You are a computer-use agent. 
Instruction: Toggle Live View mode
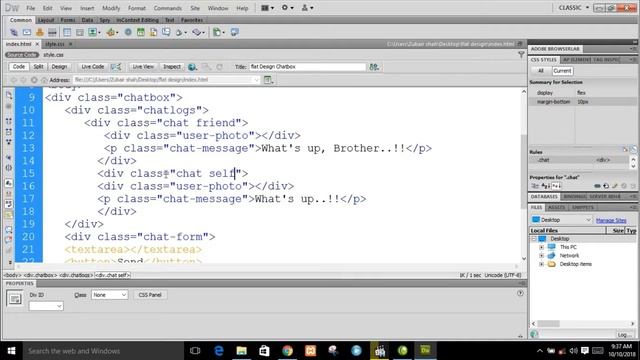(143, 67)
